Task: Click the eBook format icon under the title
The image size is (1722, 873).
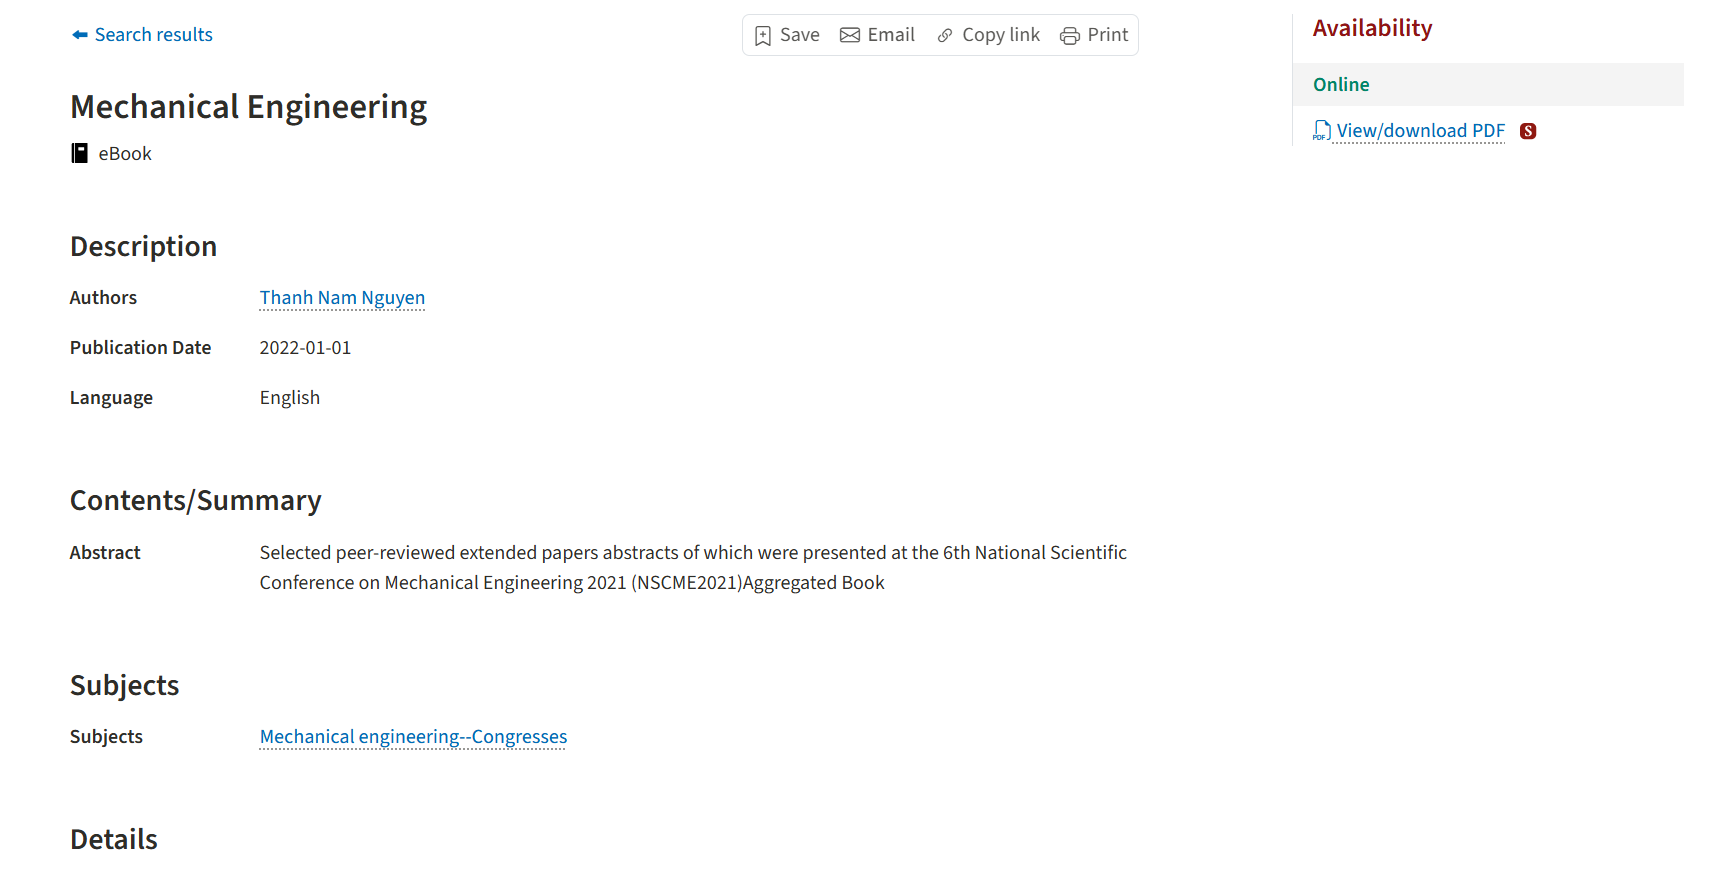Action: coord(79,152)
